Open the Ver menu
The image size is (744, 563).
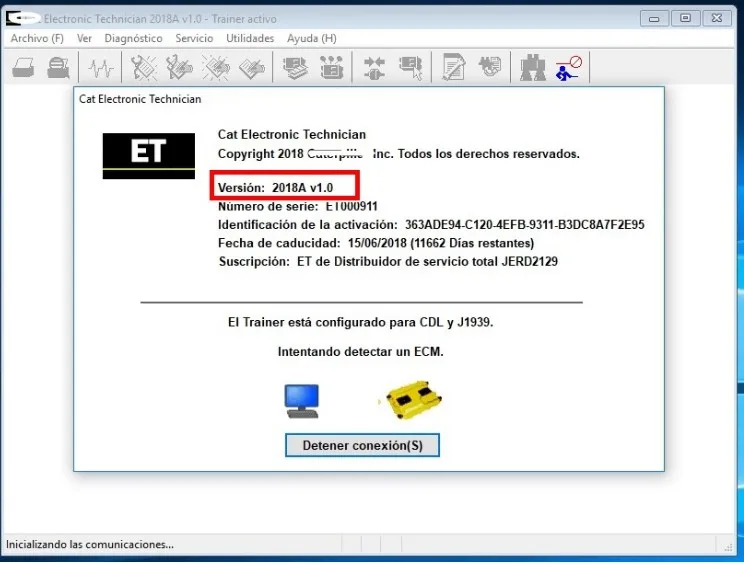click(x=84, y=38)
